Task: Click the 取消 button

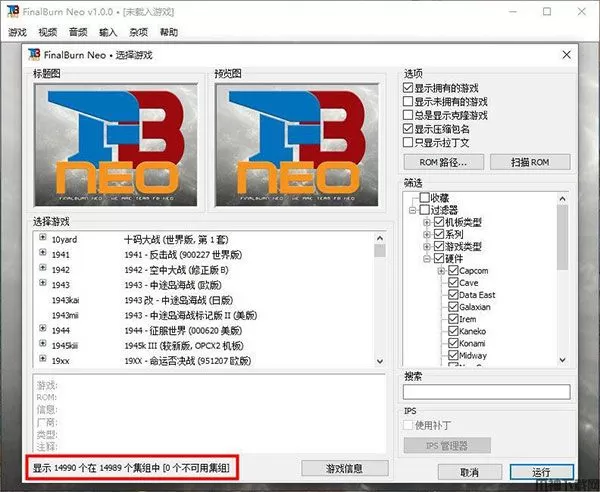Action: (470, 472)
